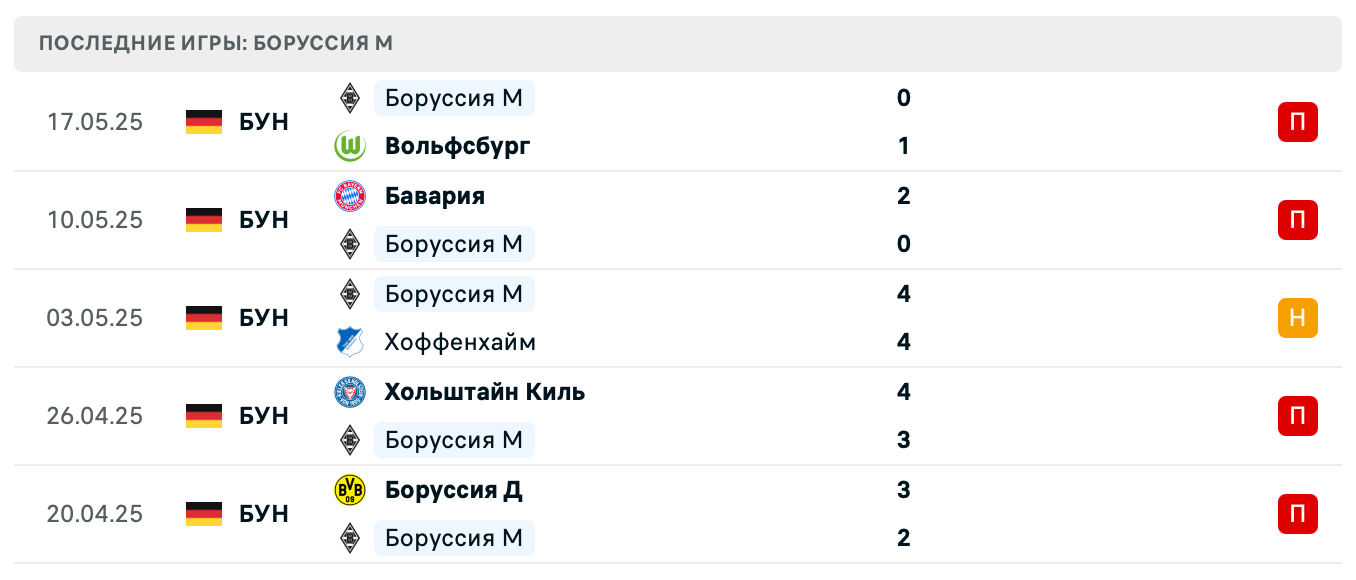The image size is (1356, 580).
Task: Open the Вольфсбург team link
Action: 457,147
